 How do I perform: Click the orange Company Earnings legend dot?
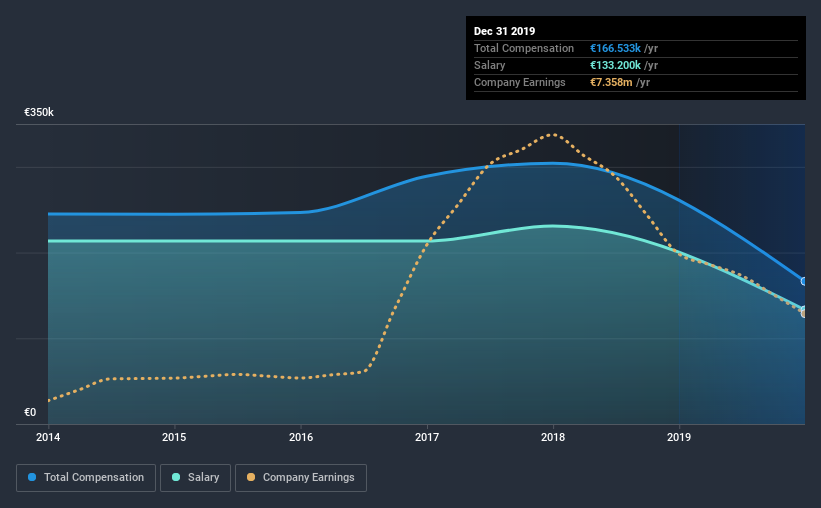[x=251, y=477]
